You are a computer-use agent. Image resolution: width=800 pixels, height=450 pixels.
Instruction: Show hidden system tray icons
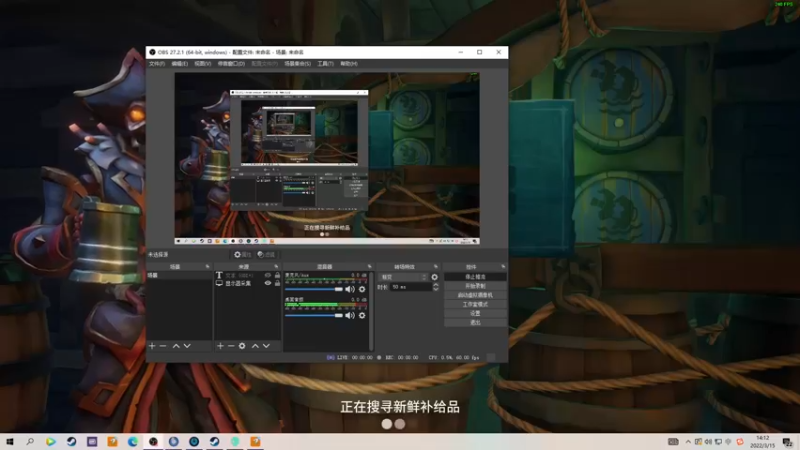(688, 441)
